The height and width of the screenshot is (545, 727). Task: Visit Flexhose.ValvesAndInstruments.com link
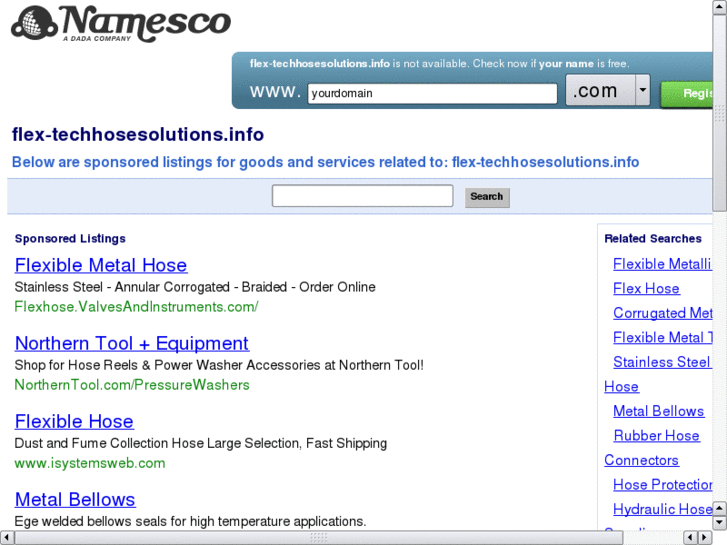click(x=136, y=307)
